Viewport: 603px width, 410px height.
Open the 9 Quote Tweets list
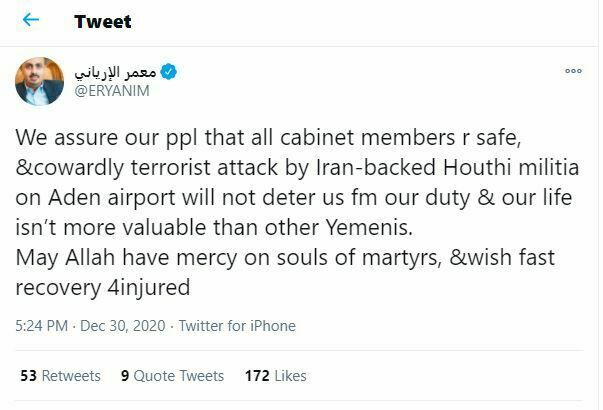point(172,376)
